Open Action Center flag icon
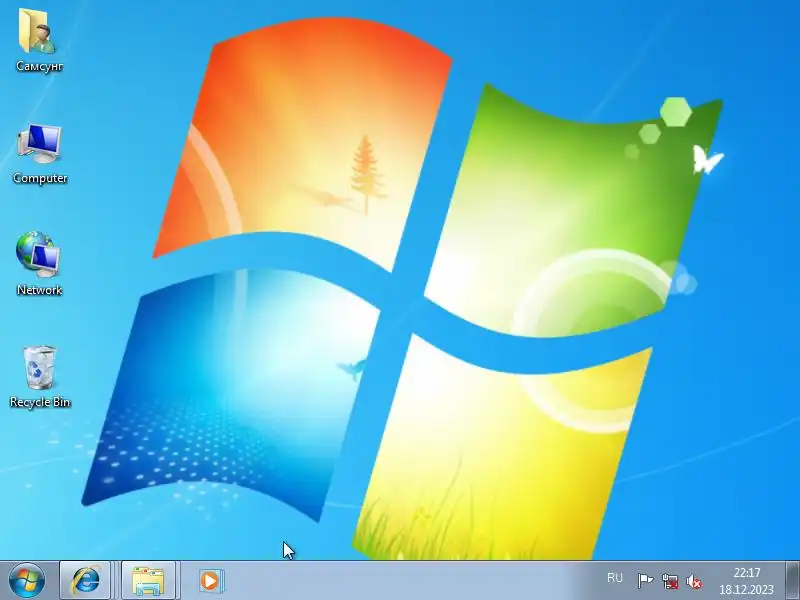Viewport: 800px width, 600px height. (645, 581)
